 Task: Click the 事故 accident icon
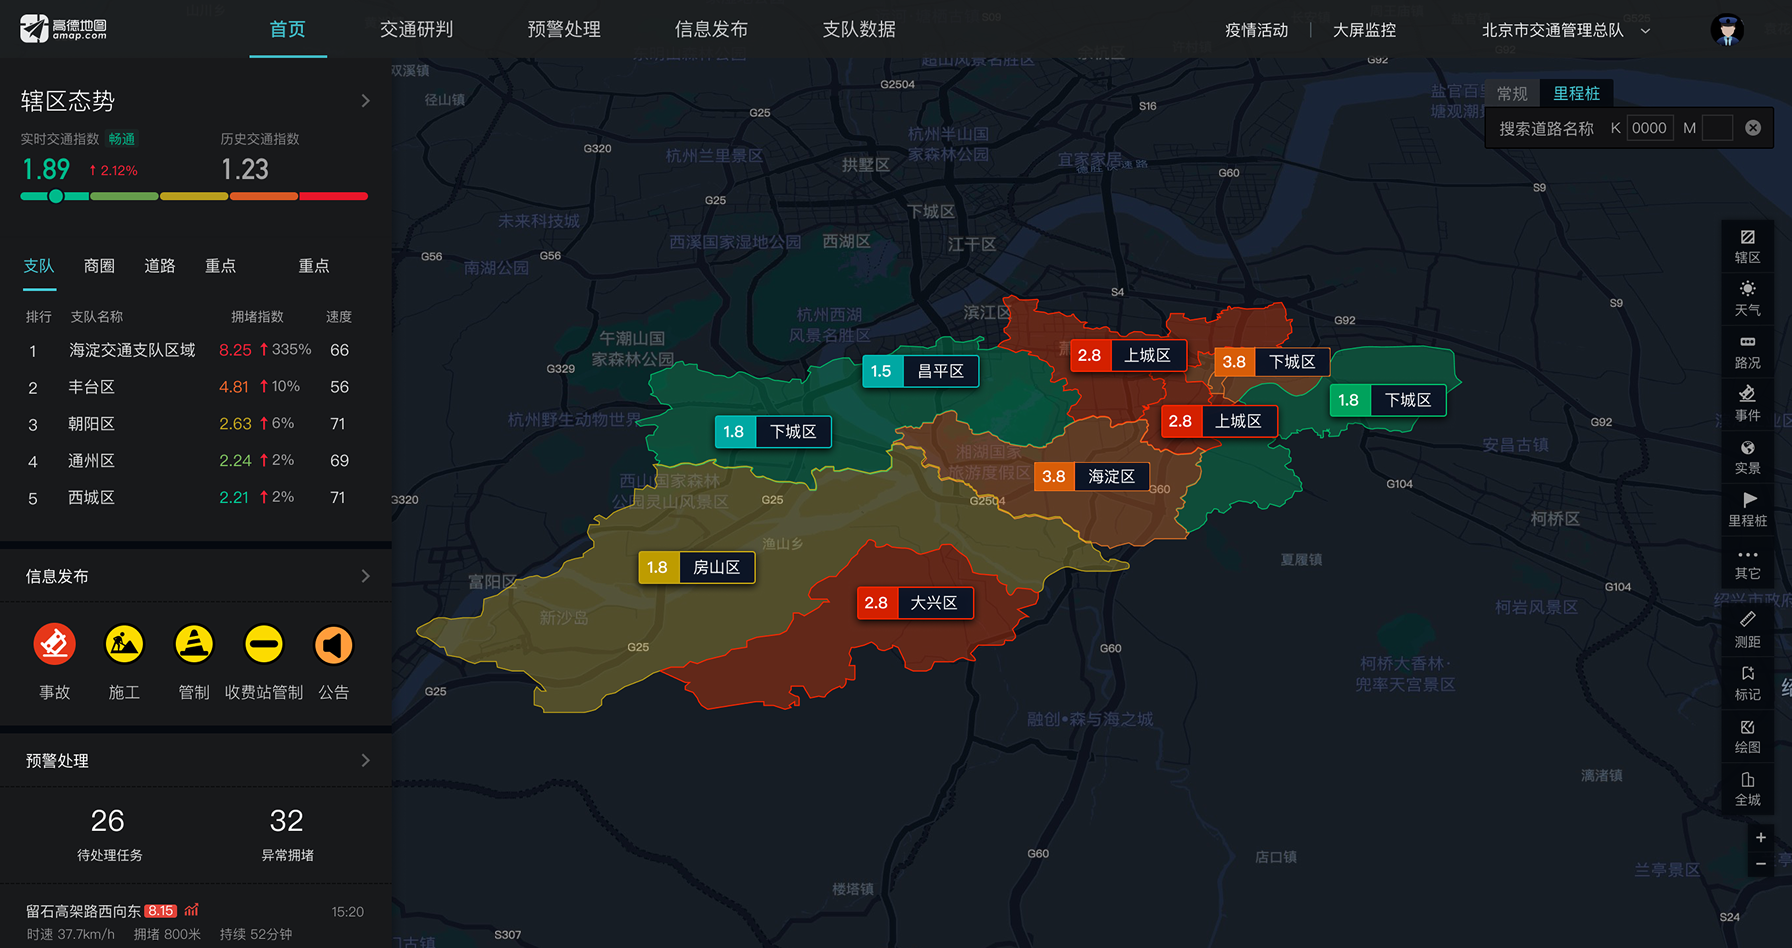coord(55,644)
